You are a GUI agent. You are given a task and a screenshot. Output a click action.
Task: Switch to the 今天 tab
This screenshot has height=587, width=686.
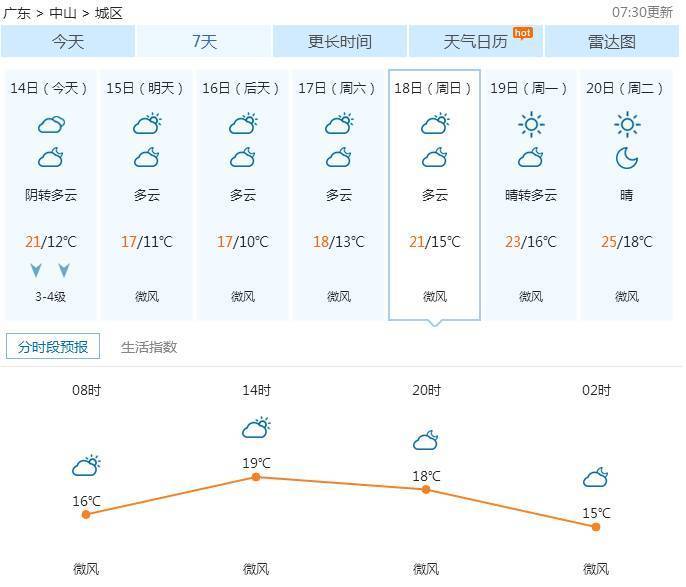pos(68,42)
